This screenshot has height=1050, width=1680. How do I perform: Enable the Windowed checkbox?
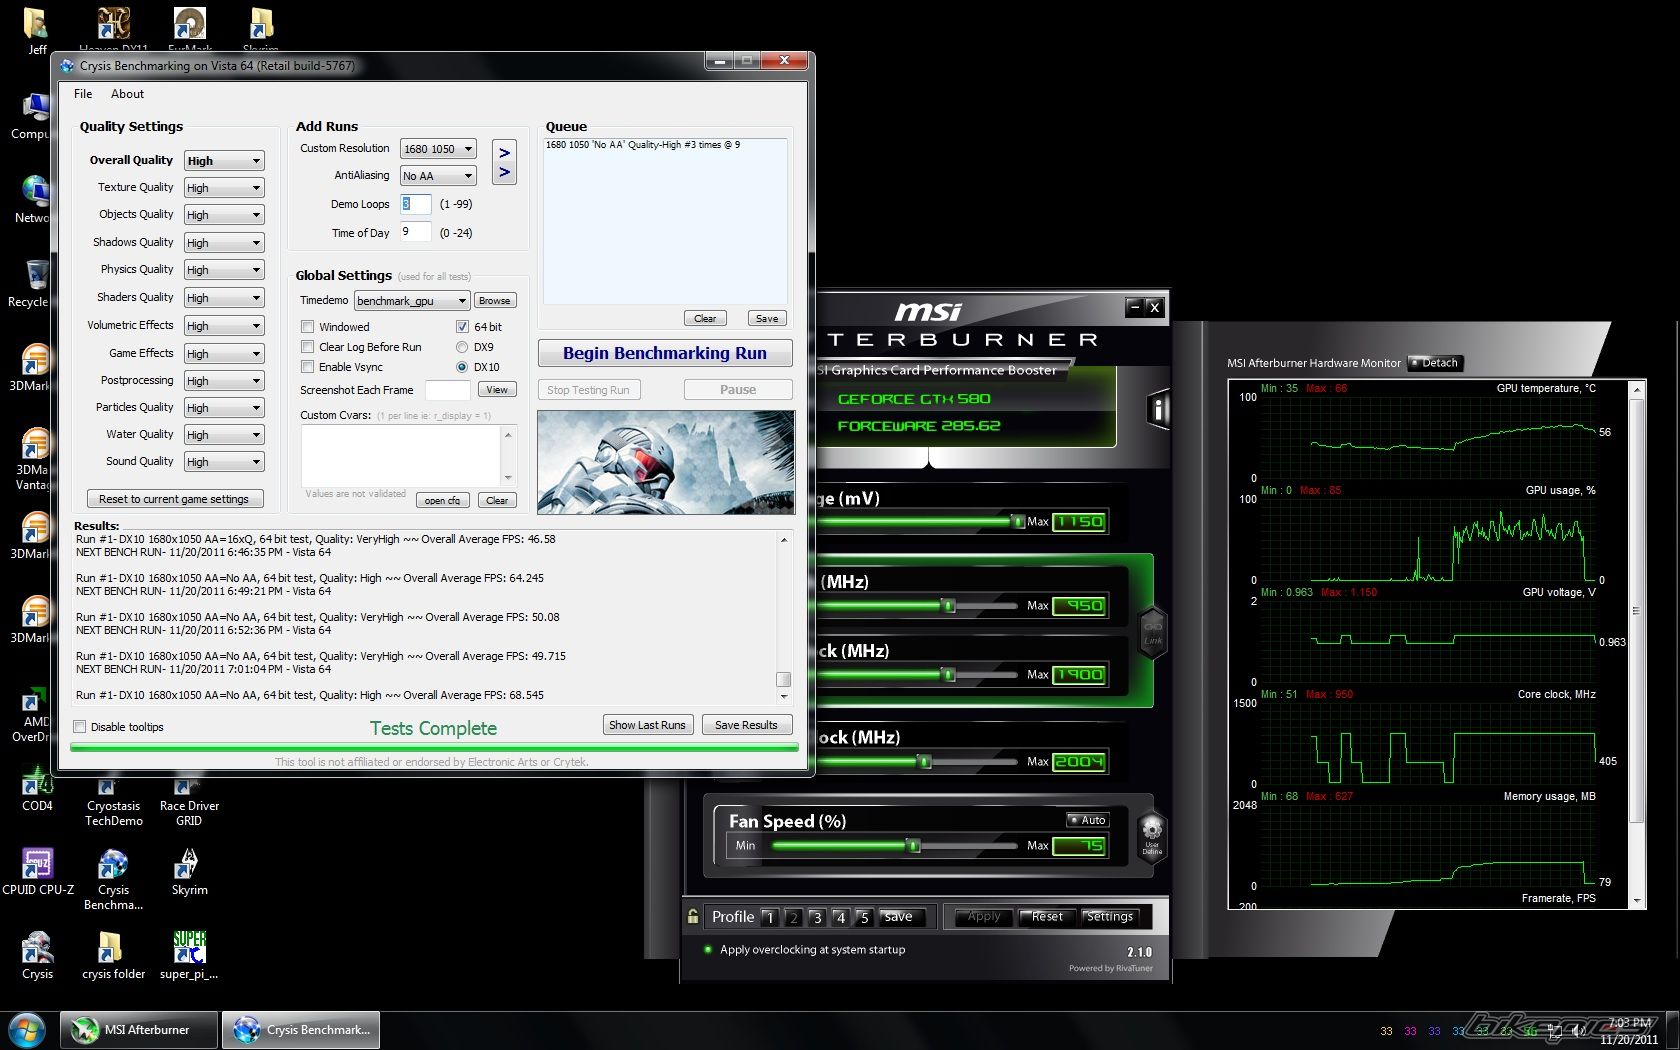coord(308,327)
